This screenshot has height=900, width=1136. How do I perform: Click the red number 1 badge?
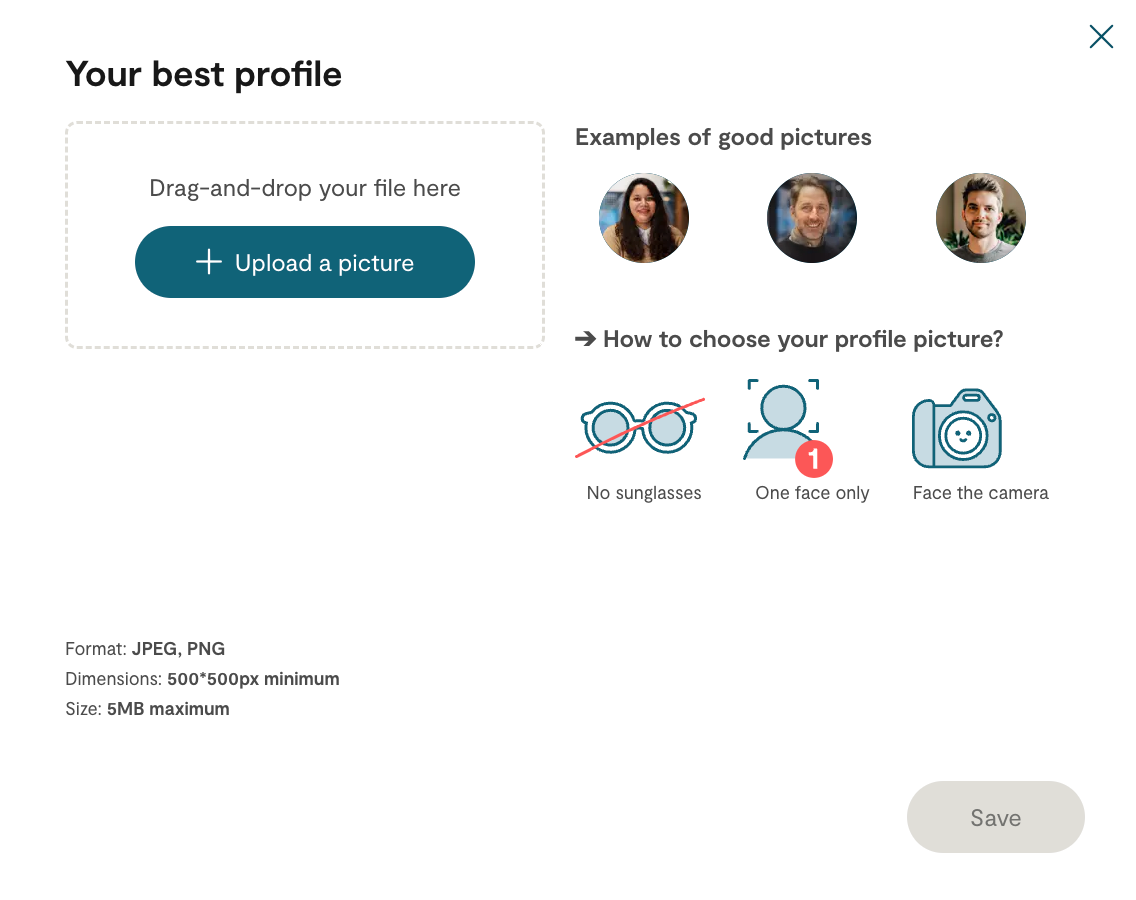(814, 459)
